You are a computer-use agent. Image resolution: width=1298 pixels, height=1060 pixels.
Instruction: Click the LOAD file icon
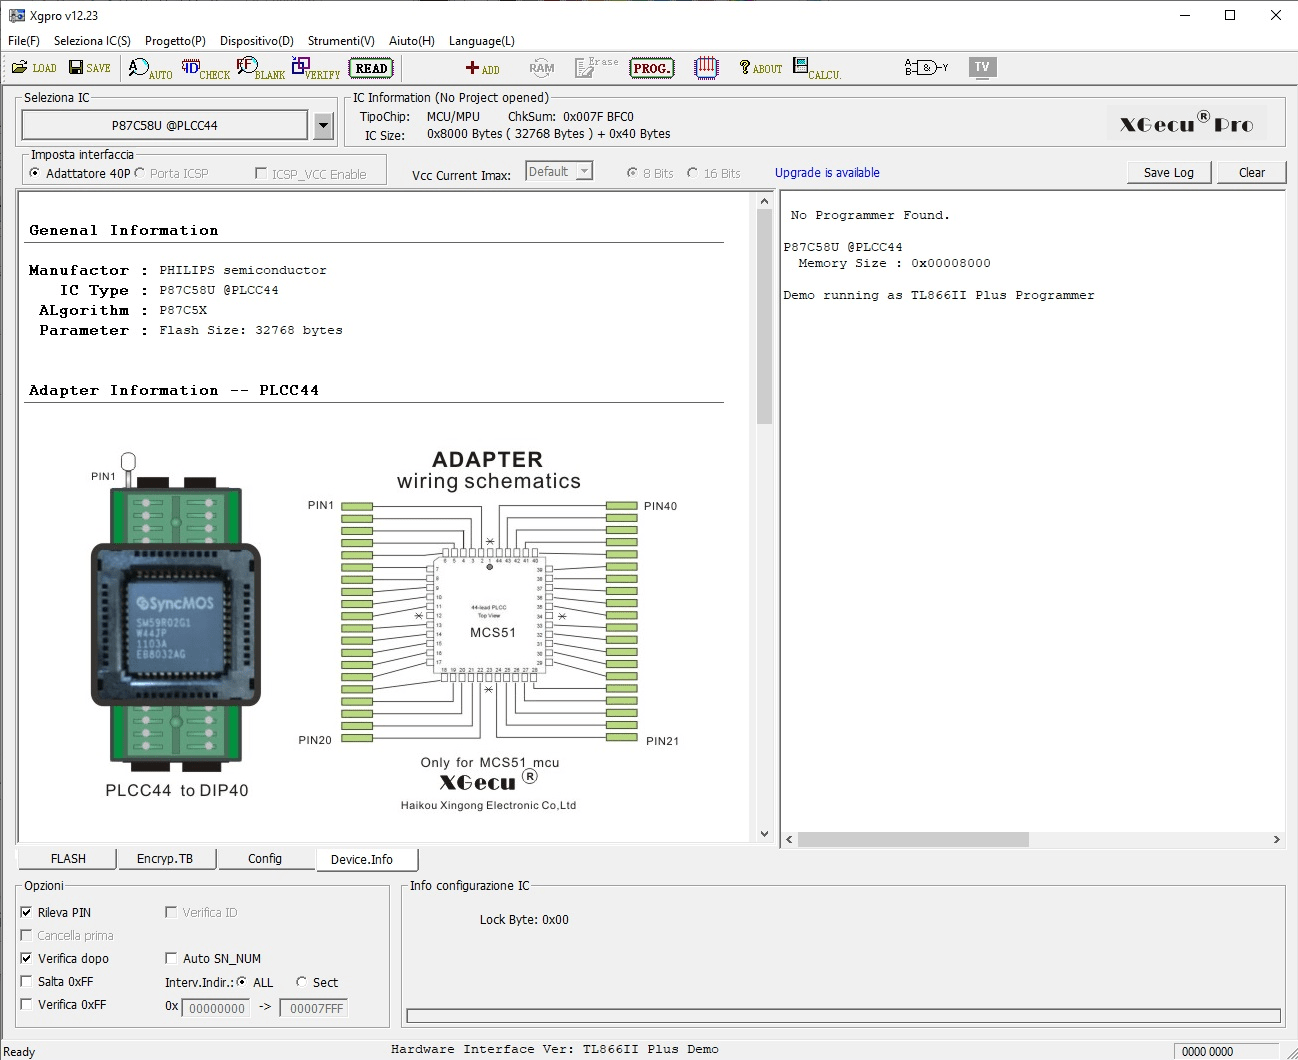coord(34,68)
